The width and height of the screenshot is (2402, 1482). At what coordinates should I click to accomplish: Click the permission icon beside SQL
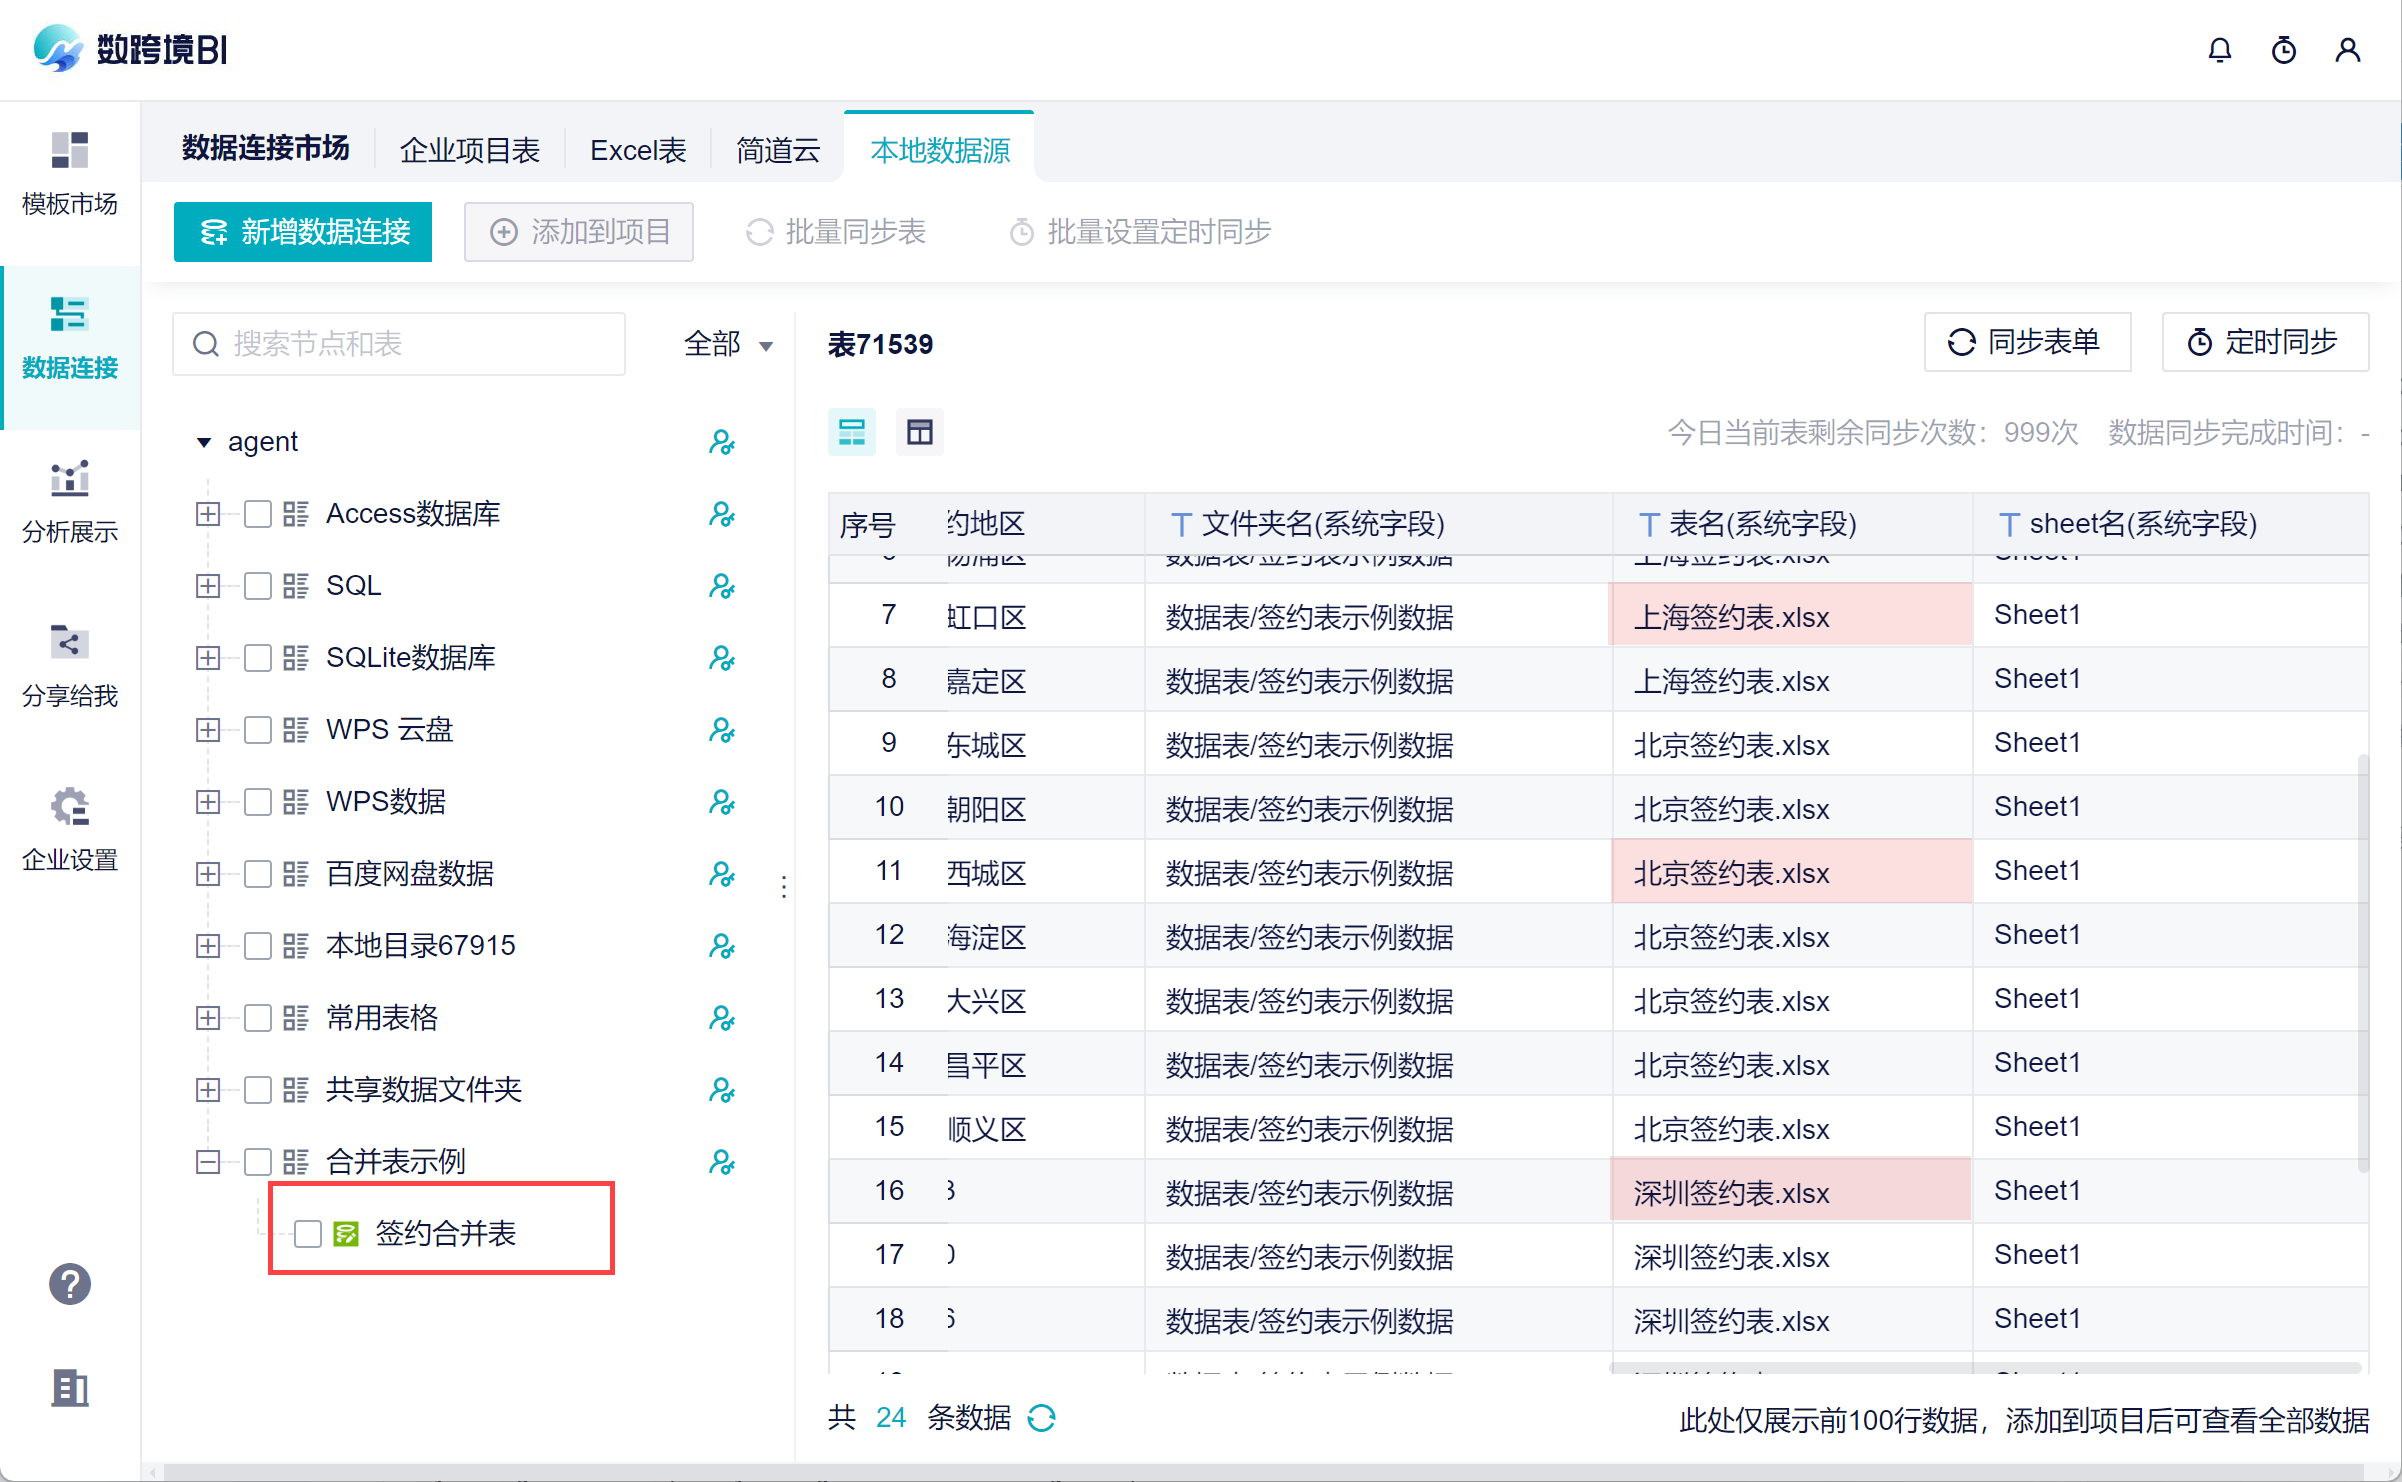pyautogui.click(x=721, y=586)
